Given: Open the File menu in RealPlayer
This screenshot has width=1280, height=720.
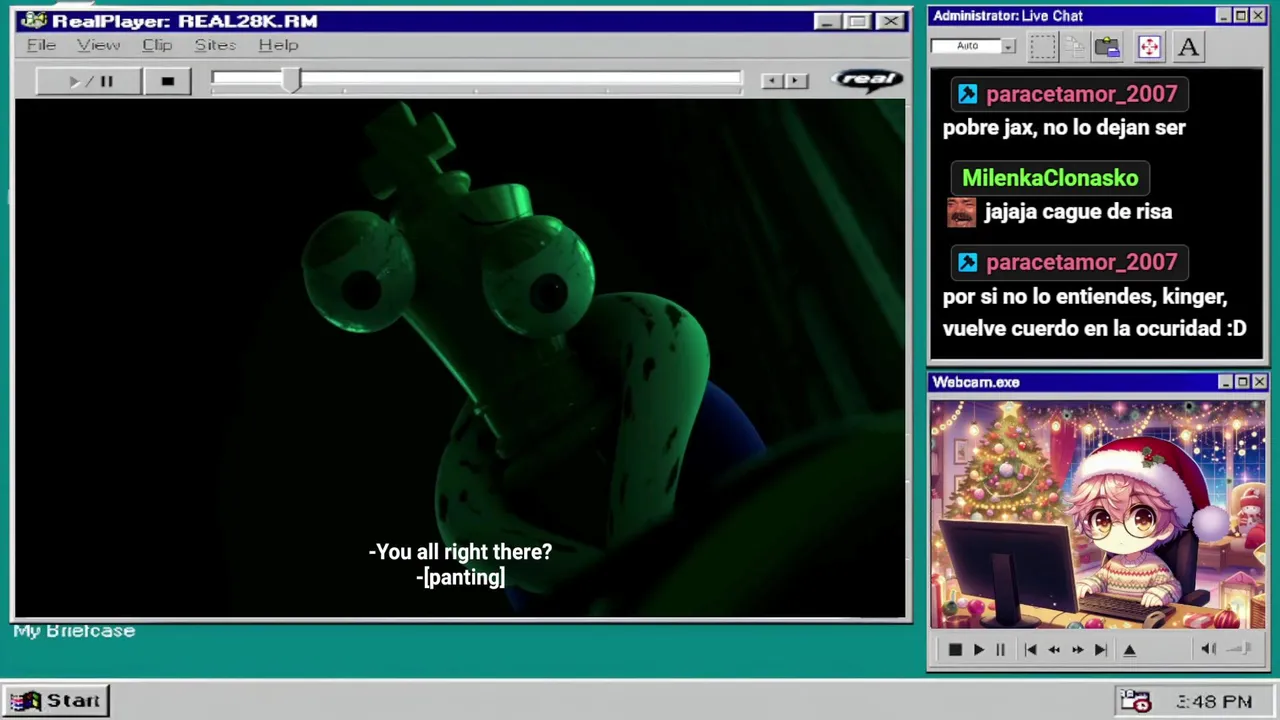Looking at the screenshot, I should pos(41,45).
